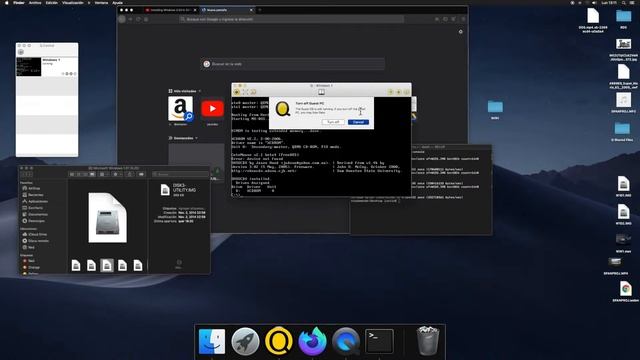Open the Visualización menu

tap(73, 2)
